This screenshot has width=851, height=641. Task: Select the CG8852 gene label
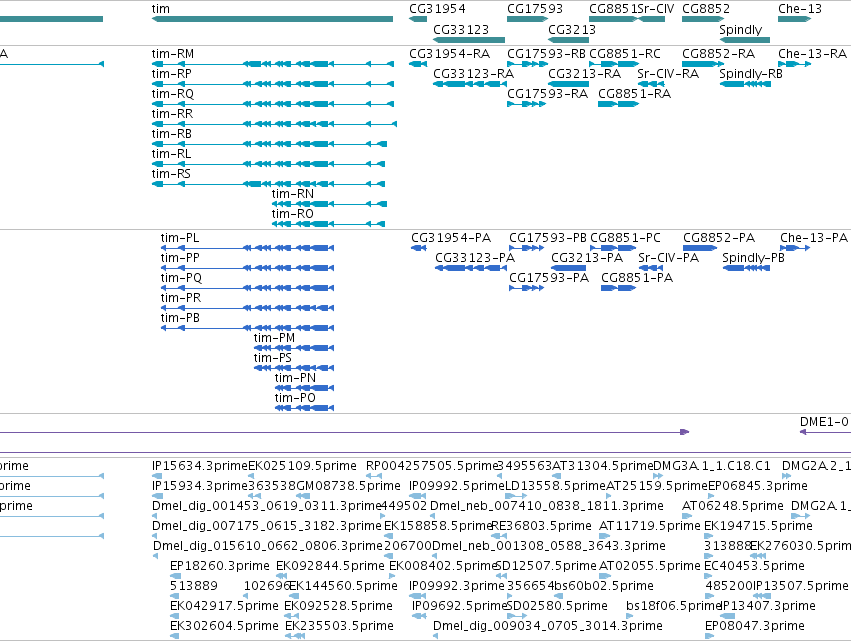pyautogui.click(x=706, y=9)
